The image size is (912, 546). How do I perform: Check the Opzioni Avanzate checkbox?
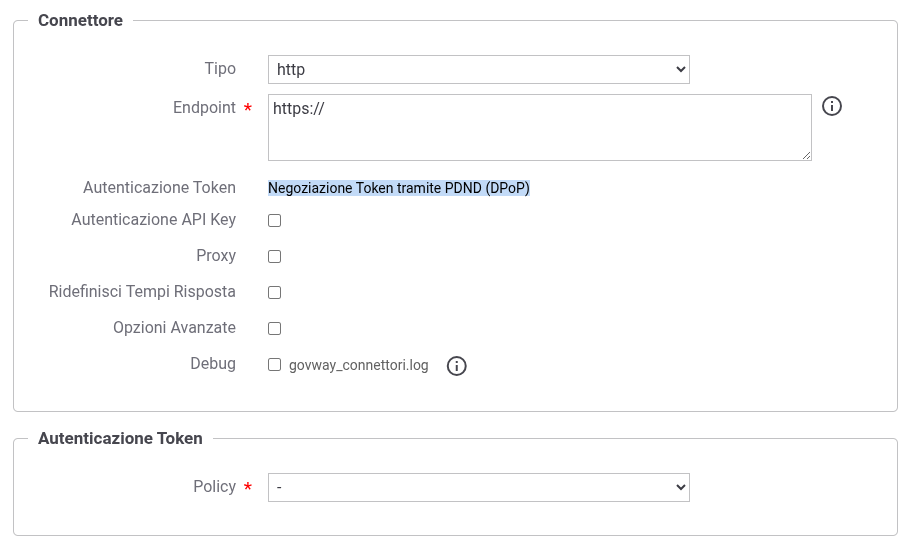tap(275, 328)
